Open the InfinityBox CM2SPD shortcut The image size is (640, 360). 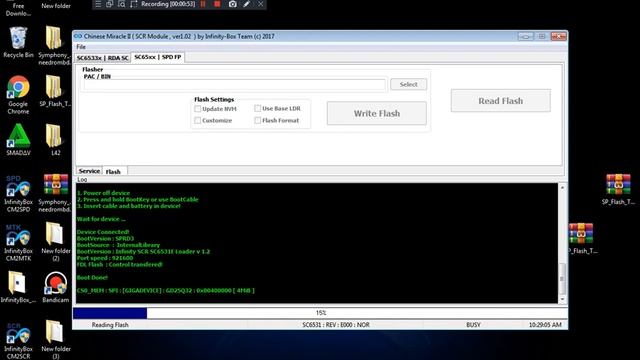(18, 193)
